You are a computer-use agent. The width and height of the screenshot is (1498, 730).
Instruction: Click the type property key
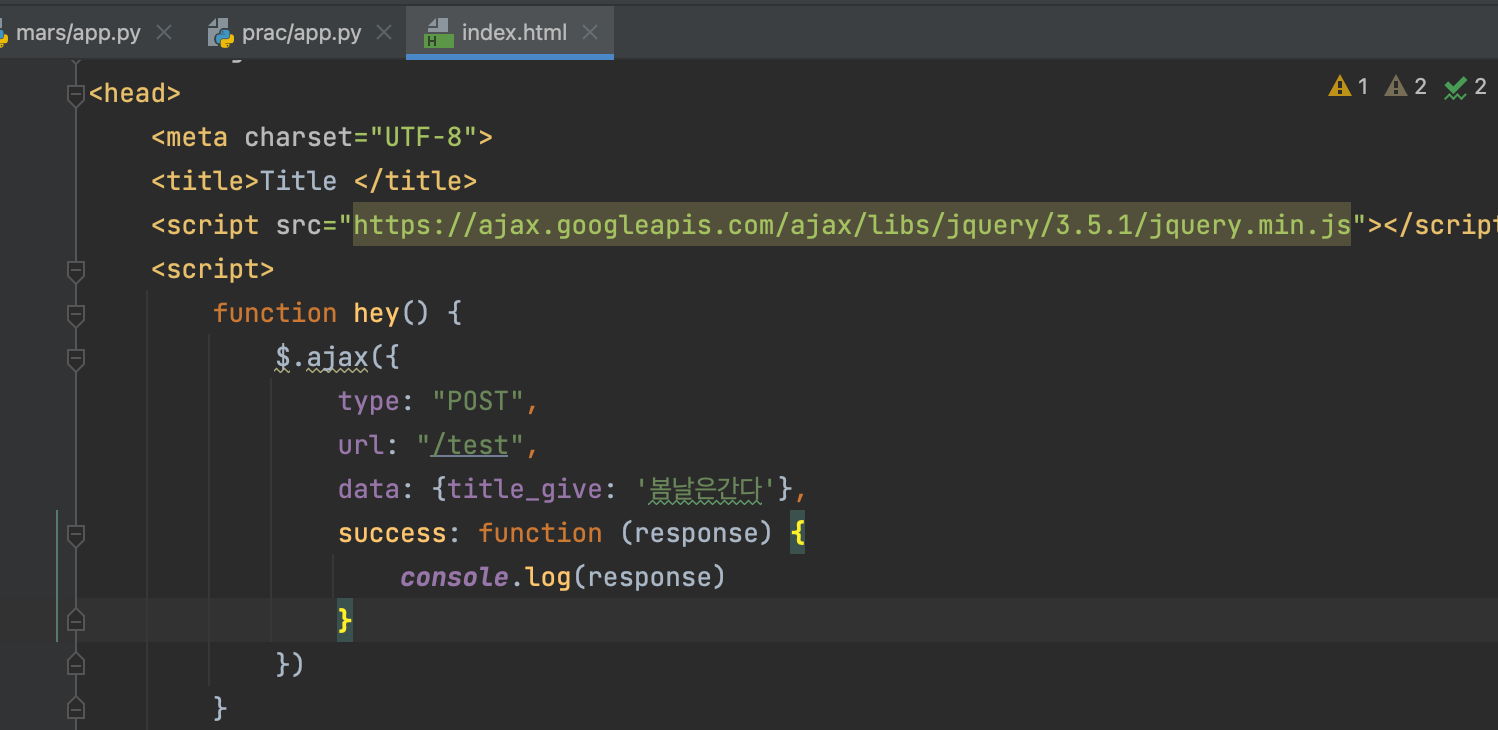[369, 402]
